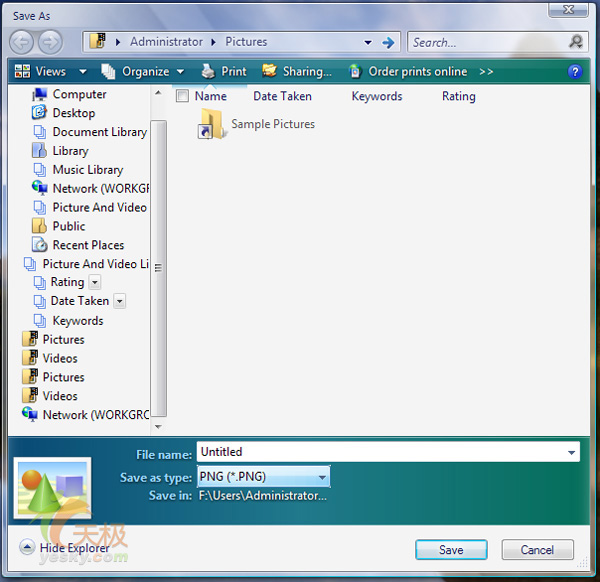Click the Organize icon in toolbar
The width and height of the screenshot is (600, 582).
point(108,71)
